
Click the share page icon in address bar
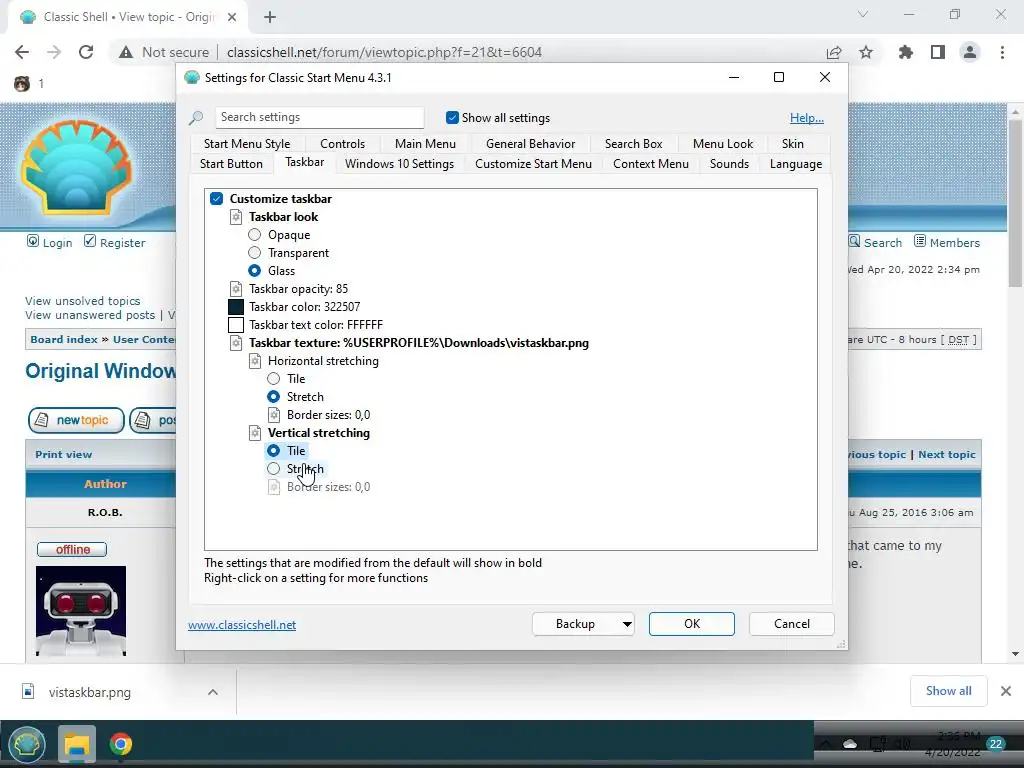[x=834, y=52]
